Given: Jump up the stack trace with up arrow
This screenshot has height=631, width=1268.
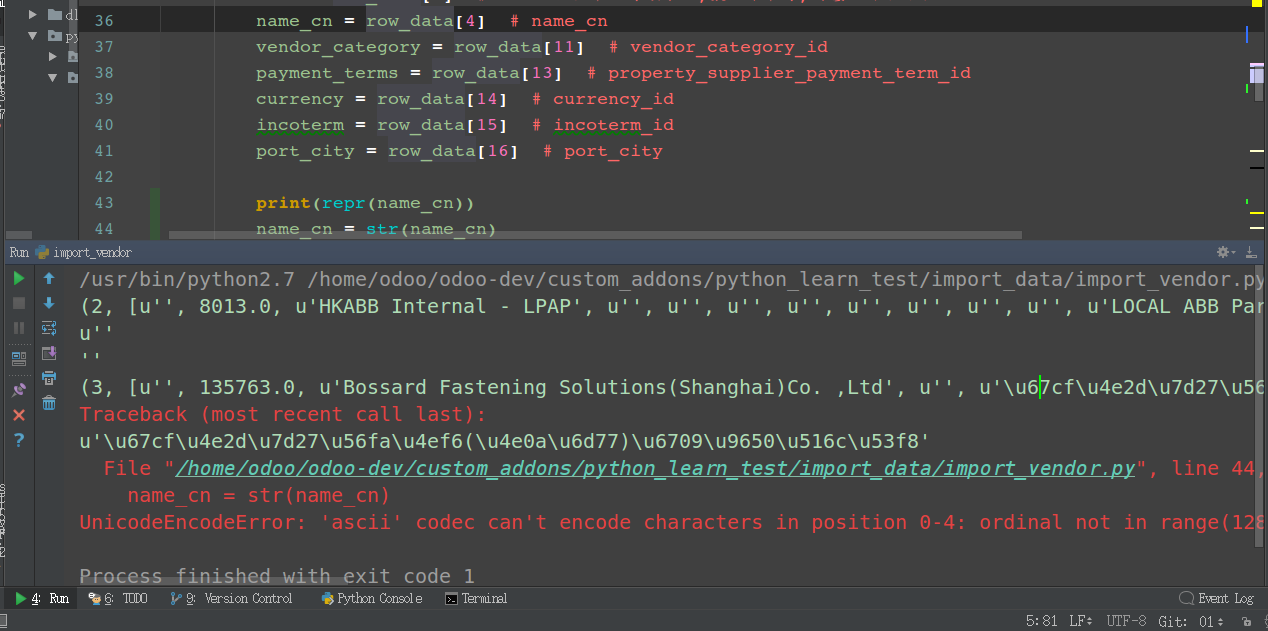Looking at the screenshot, I should 48,278.
